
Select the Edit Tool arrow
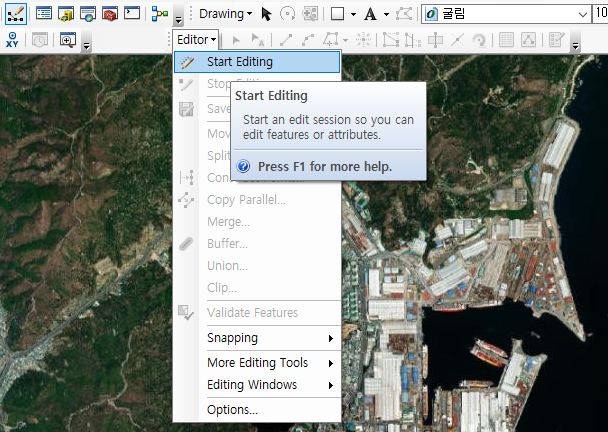[x=235, y=40]
